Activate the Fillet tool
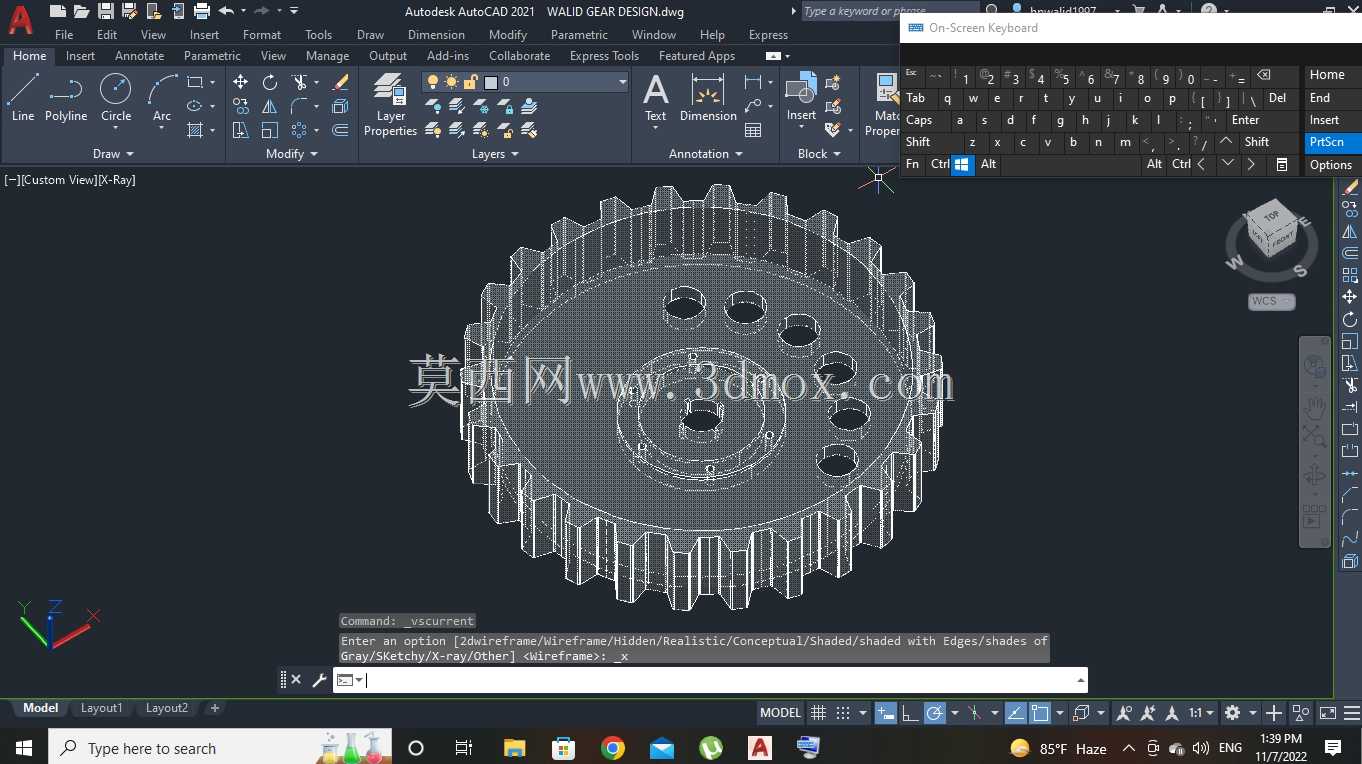Viewport: 1362px width, 764px height. (x=299, y=106)
